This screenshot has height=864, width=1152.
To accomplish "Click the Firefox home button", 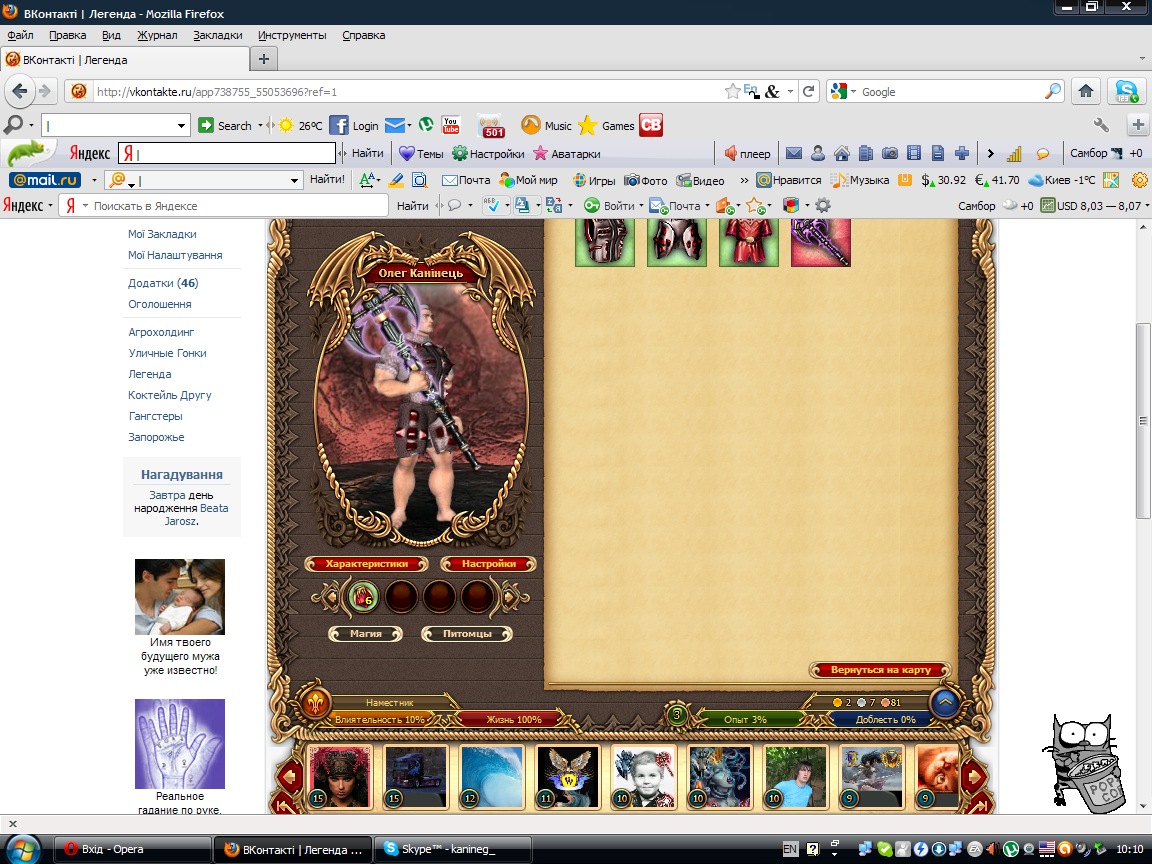I will 1086,91.
